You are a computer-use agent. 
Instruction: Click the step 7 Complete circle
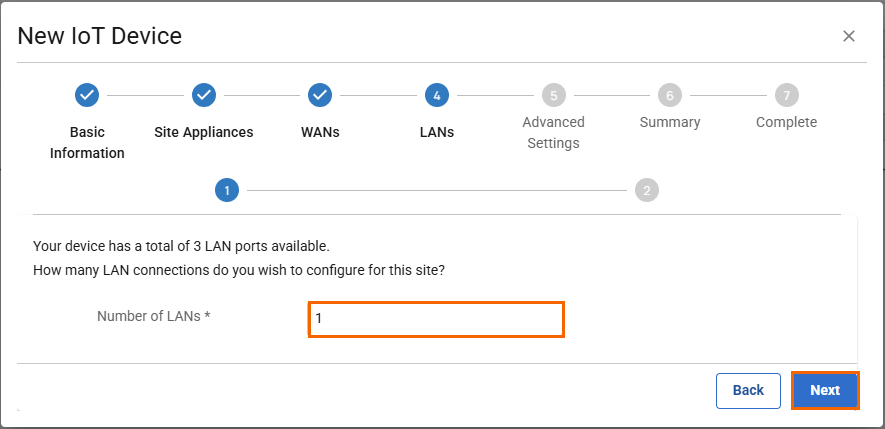[786, 95]
